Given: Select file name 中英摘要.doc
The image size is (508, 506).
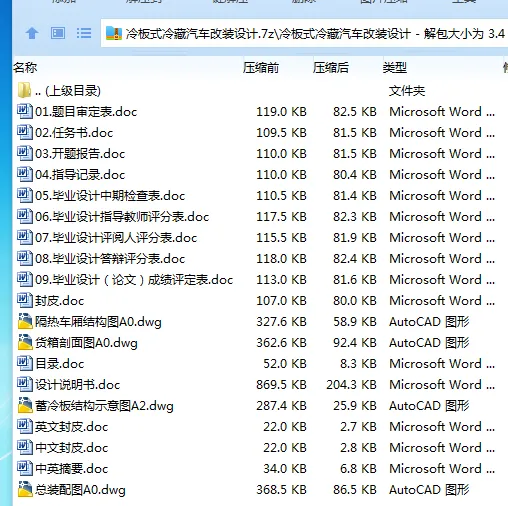Looking at the screenshot, I should (x=72, y=469).
